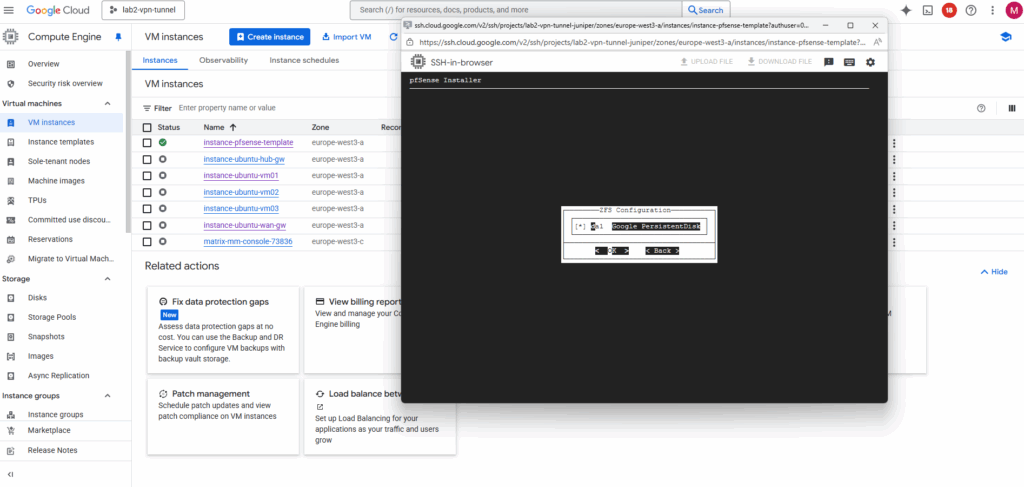This screenshot has height=487, width=1024.
Task: Click the Compute Engine chip logo
Action: [10, 37]
